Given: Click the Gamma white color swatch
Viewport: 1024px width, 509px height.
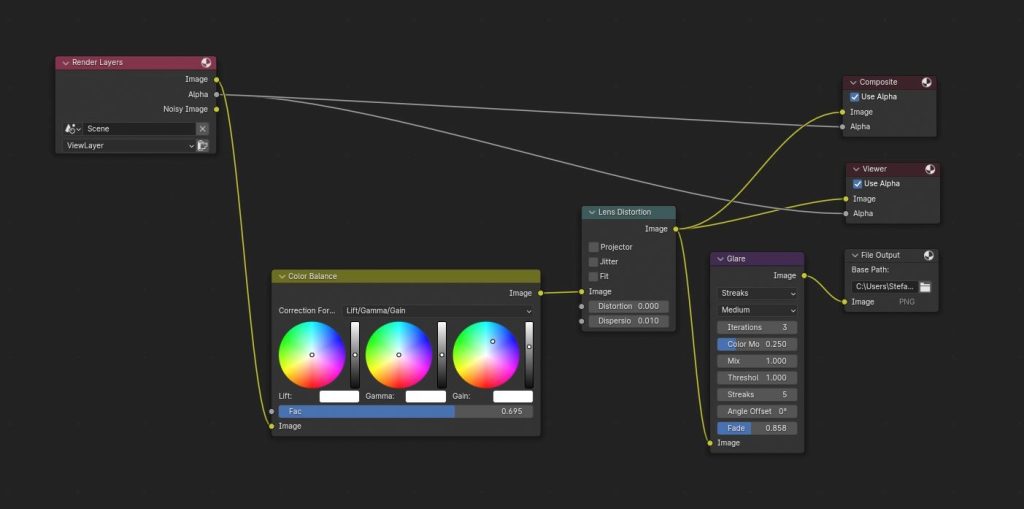Looking at the screenshot, I should pyautogui.click(x=426, y=397).
